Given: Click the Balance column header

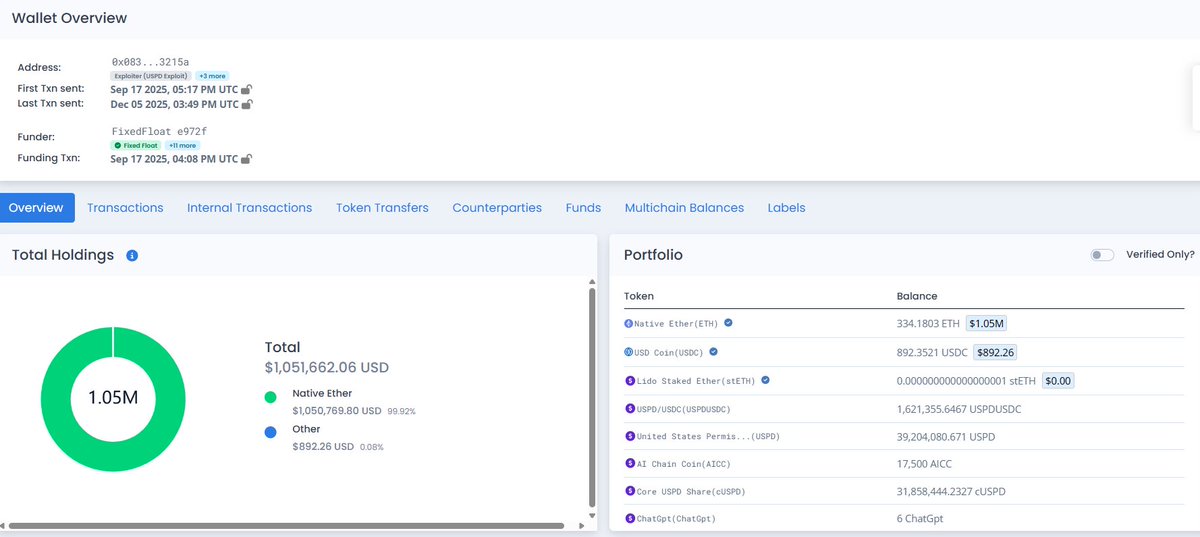Looking at the screenshot, I should 917,296.
